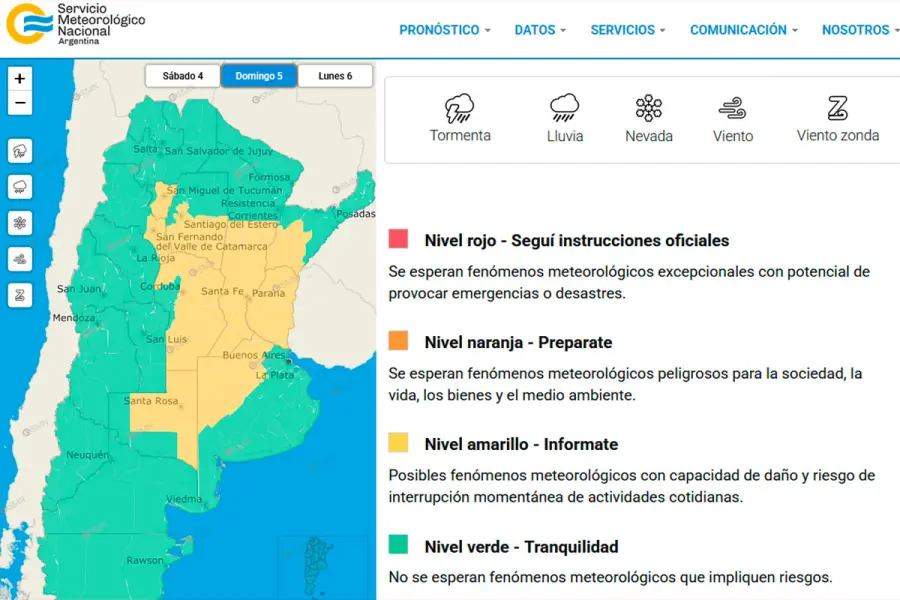900x600 pixels.
Task: Switch to the Lunes 6 tab
Action: coord(335,76)
